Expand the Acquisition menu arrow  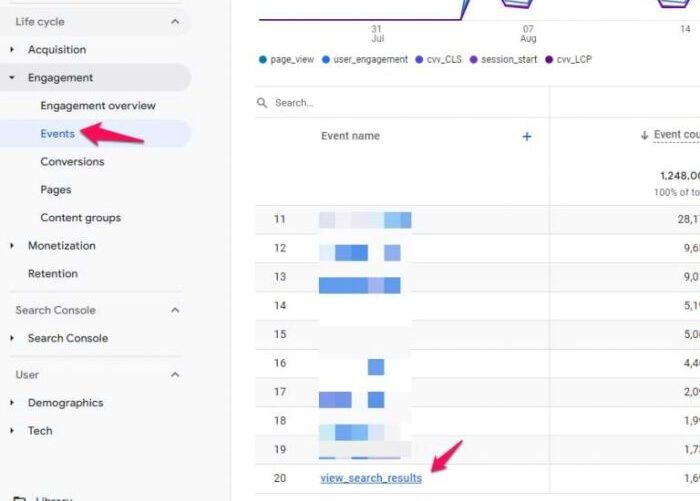coord(12,50)
